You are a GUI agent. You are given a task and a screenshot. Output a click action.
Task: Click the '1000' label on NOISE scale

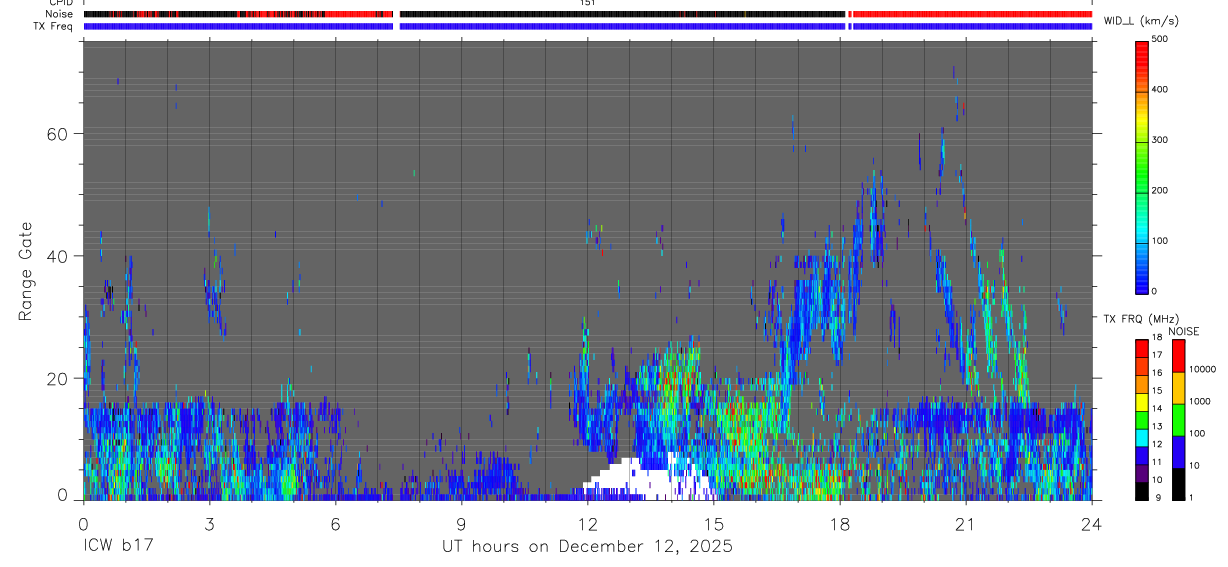(x=1199, y=401)
